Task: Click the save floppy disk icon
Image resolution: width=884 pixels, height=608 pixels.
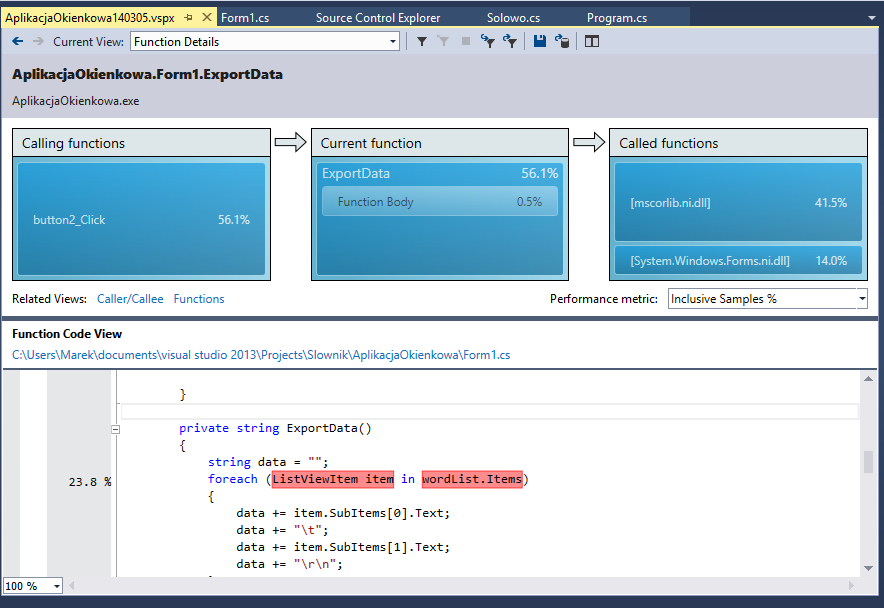Action: tap(540, 41)
